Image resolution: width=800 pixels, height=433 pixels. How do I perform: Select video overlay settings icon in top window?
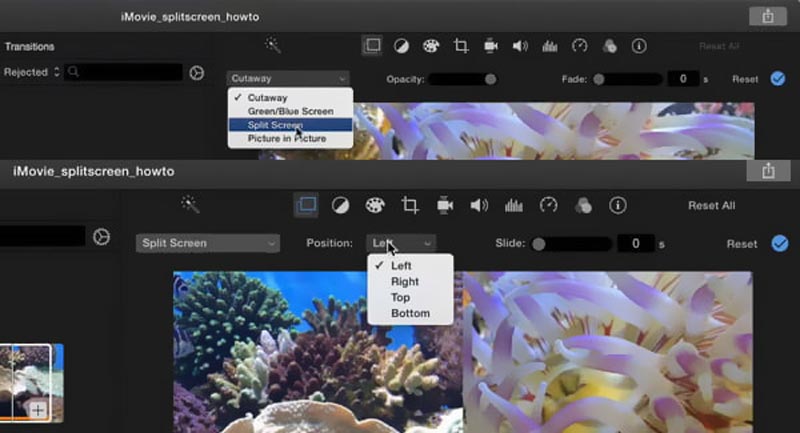[372, 46]
